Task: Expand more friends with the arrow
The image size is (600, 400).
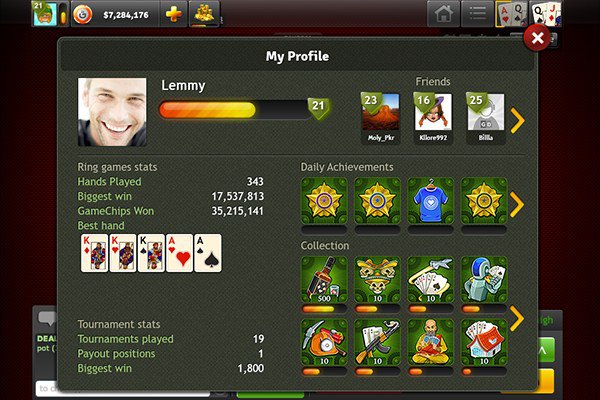Action: [517, 120]
